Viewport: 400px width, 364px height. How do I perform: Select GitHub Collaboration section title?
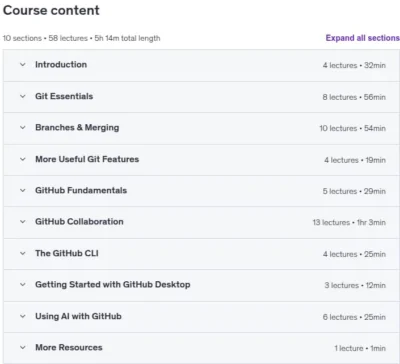pos(79,222)
